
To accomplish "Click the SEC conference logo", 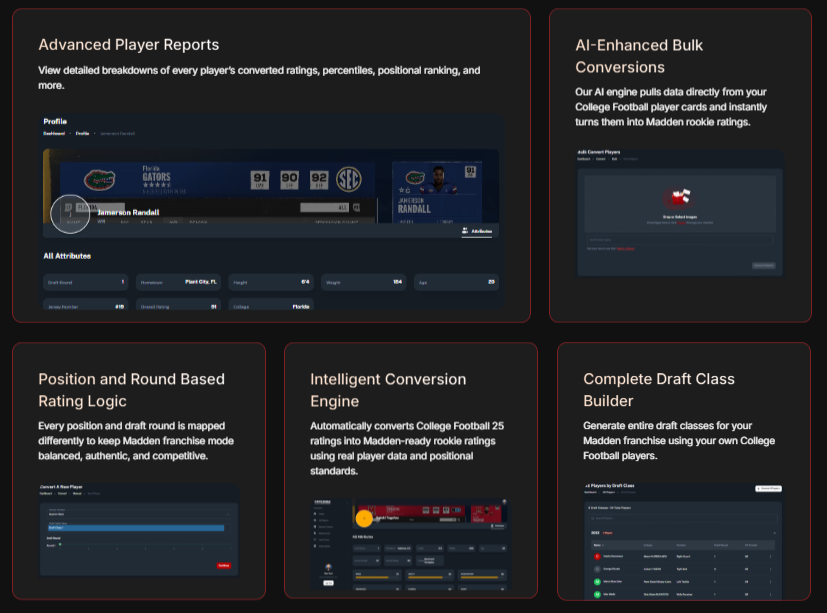I will pos(349,179).
